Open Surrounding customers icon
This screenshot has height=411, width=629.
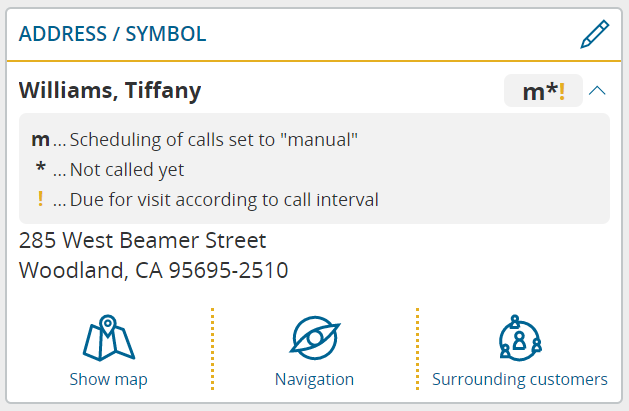[520, 338]
